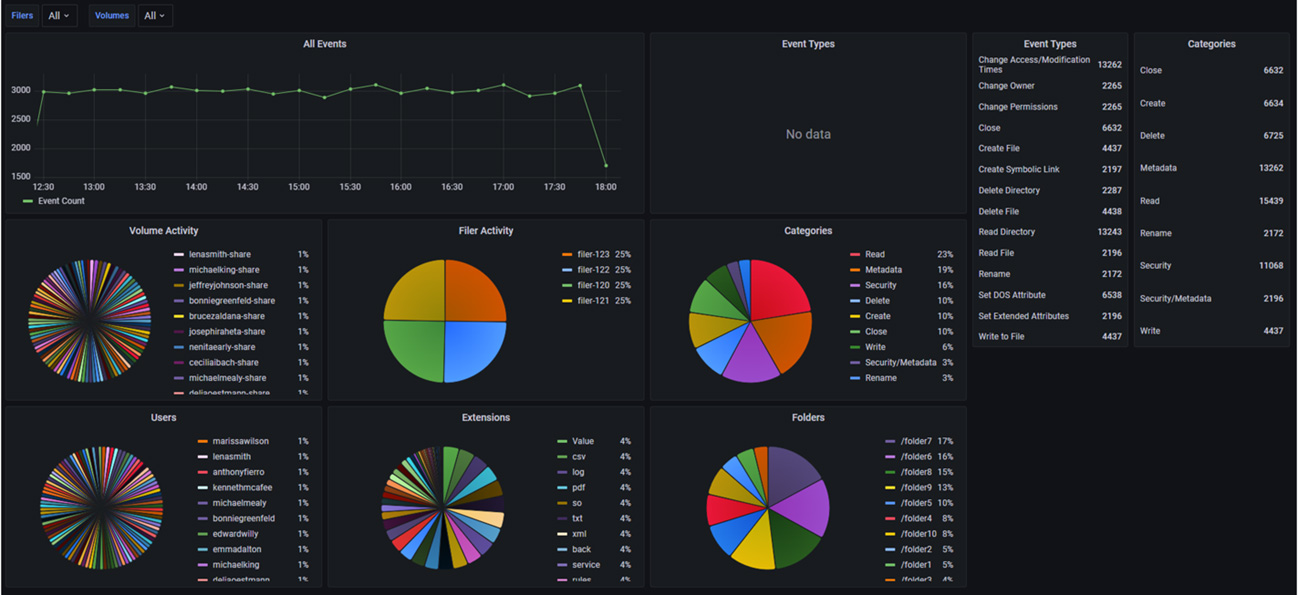This screenshot has height=595, width=1298.
Task: Open the Volumes All dropdown
Action: [155, 16]
